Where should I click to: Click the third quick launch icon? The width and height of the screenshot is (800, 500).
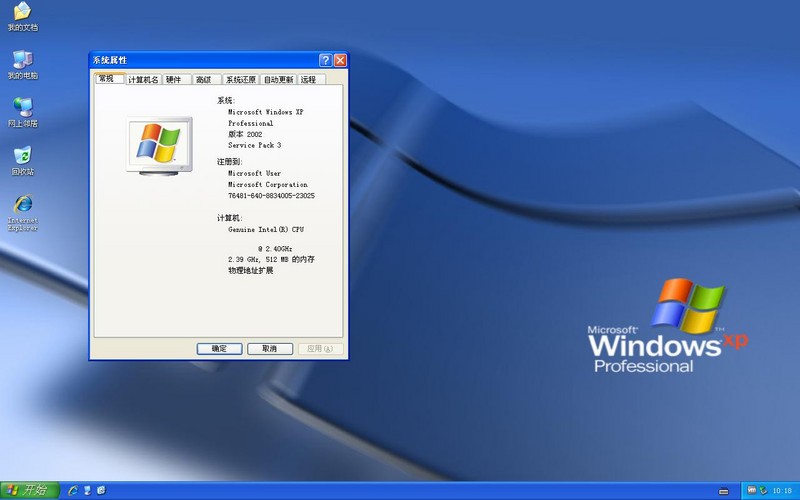pos(101,491)
